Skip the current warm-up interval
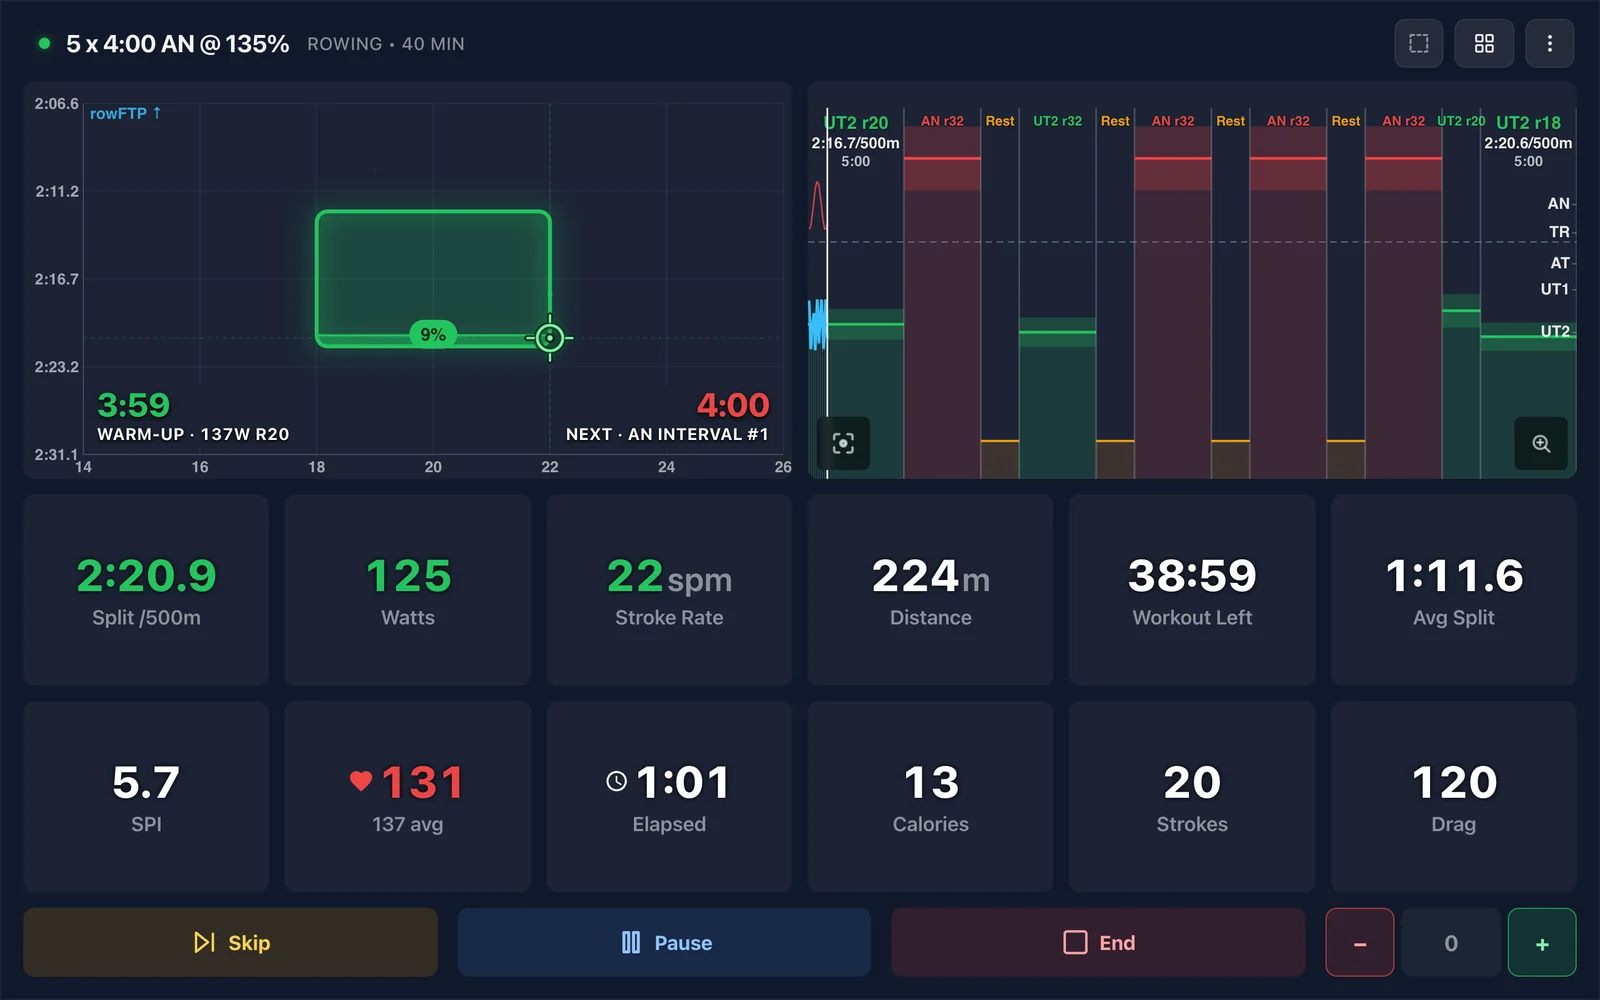Screen dimensions: 1600x1000 click(230, 942)
